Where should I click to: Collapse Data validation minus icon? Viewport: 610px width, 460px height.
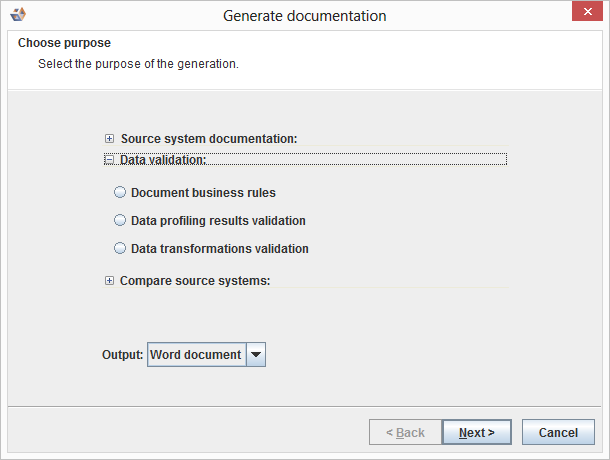point(110,159)
